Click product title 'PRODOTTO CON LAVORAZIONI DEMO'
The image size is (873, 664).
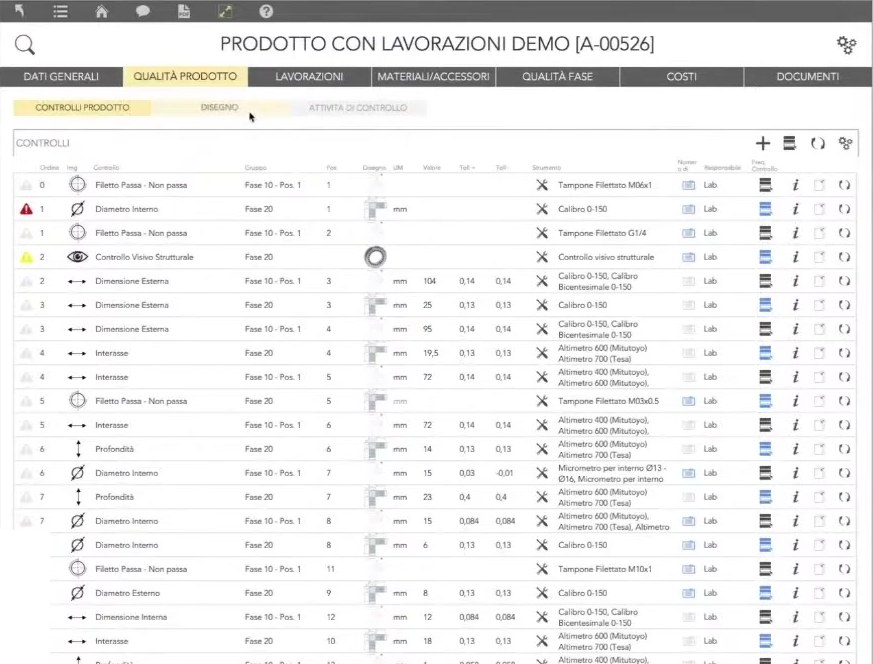click(x=395, y=44)
